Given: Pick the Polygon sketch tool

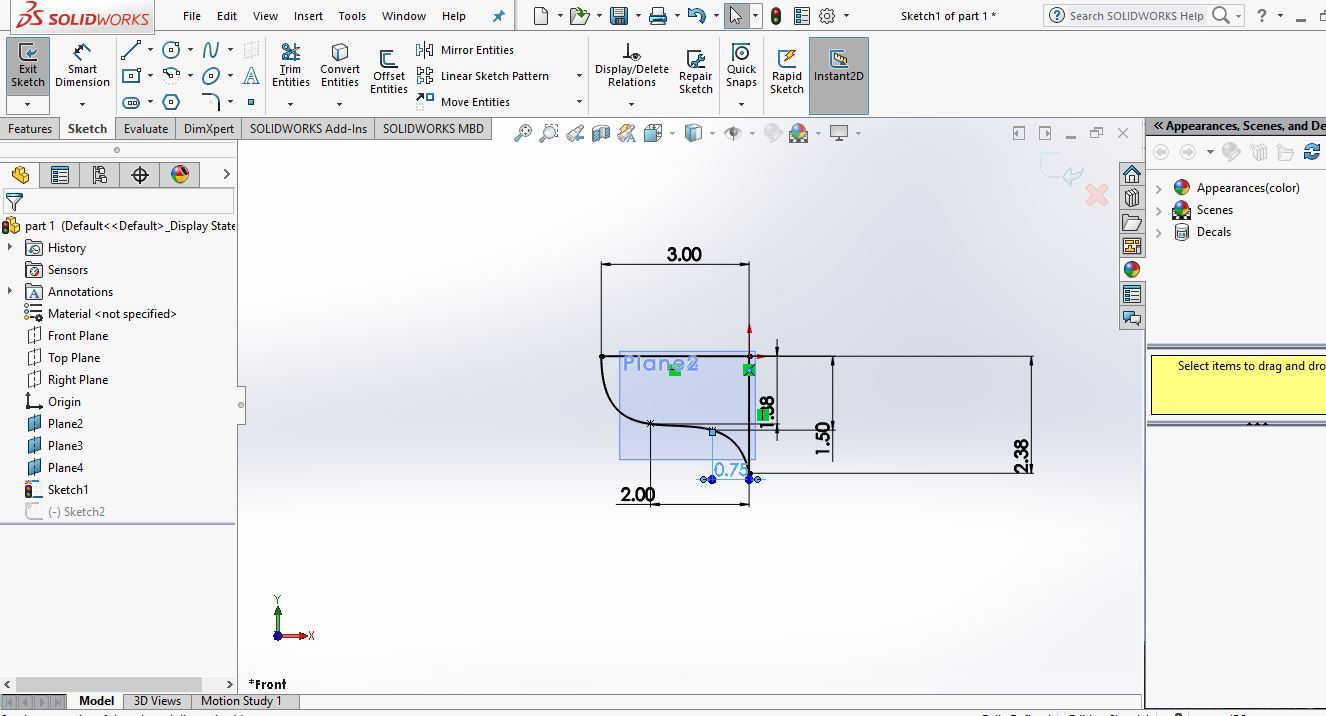Looking at the screenshot, I should click(x=172, y=102).
